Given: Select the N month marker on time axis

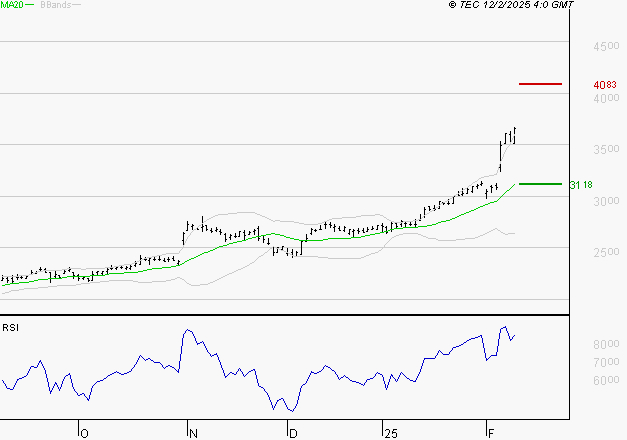Looking at the screenshot, I should [x=193, y=433].
